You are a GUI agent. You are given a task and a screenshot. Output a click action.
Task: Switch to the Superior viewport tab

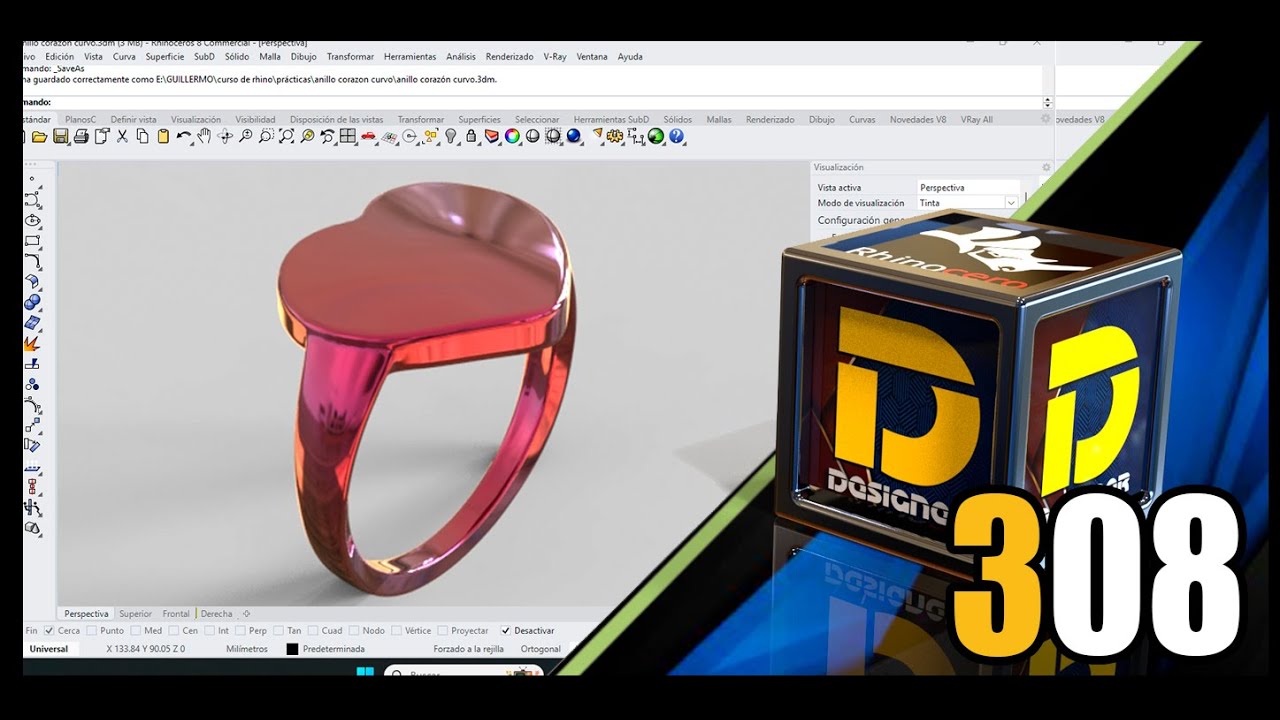click(135, 614)
